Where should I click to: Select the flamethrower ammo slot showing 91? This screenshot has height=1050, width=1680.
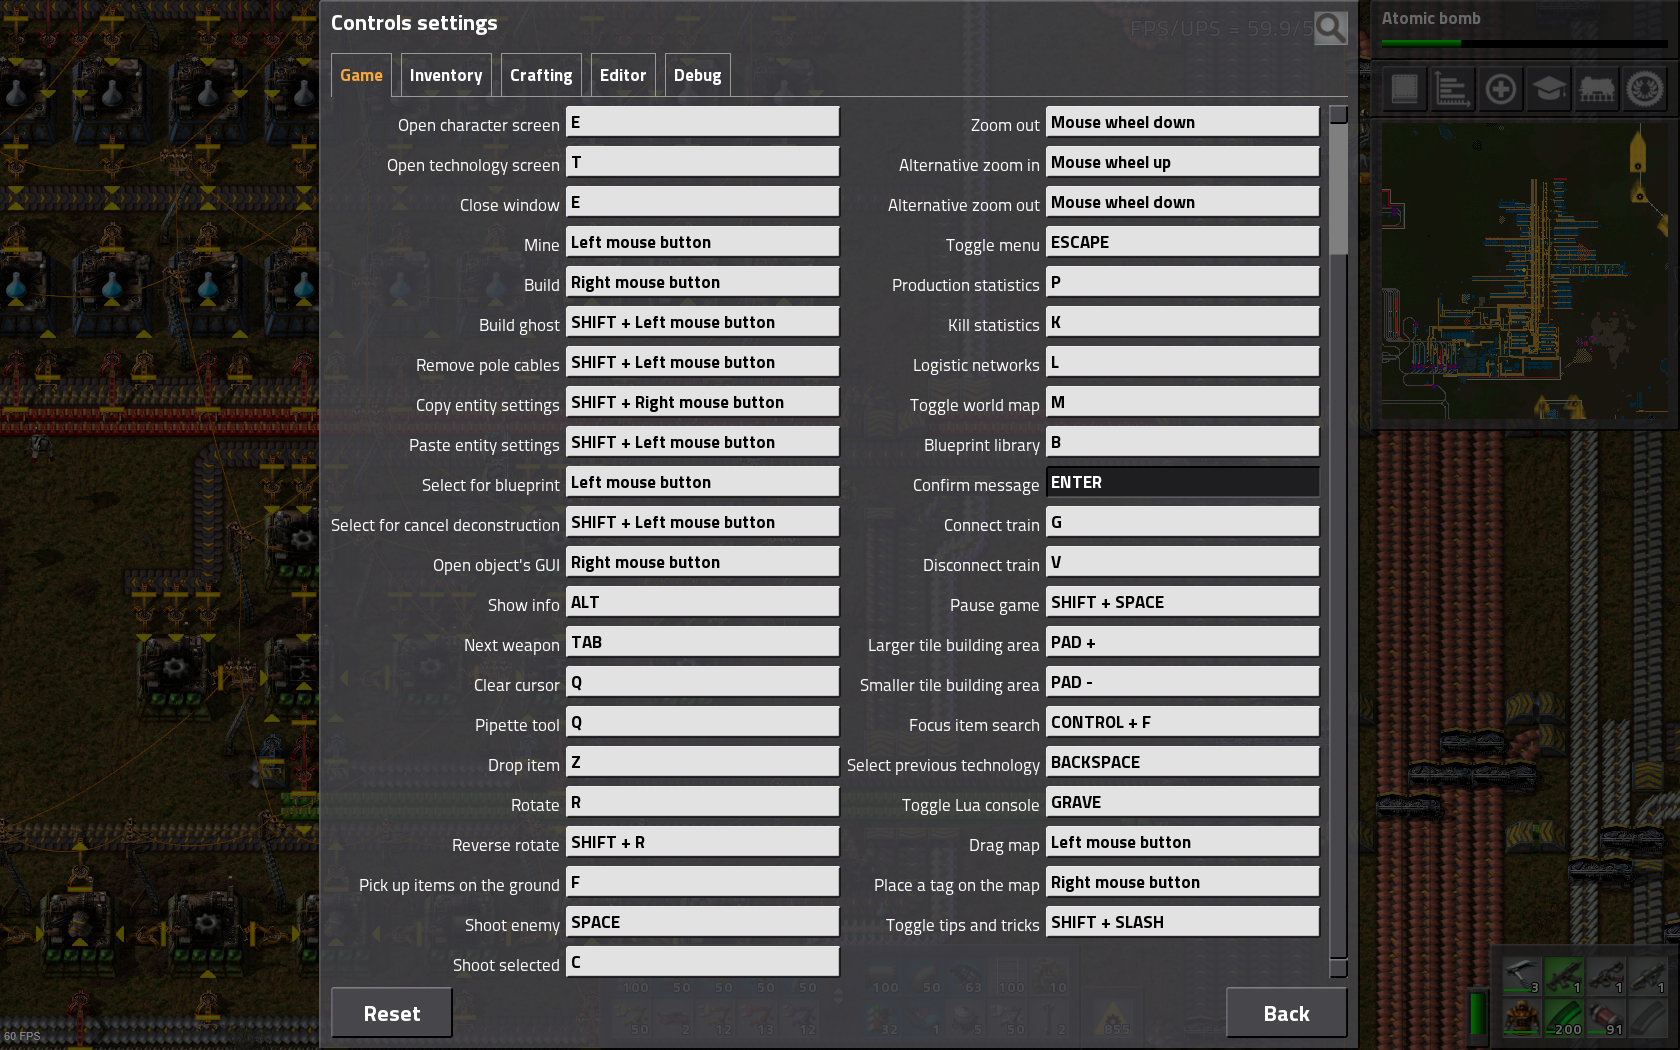click(x=1606, y=1018)
